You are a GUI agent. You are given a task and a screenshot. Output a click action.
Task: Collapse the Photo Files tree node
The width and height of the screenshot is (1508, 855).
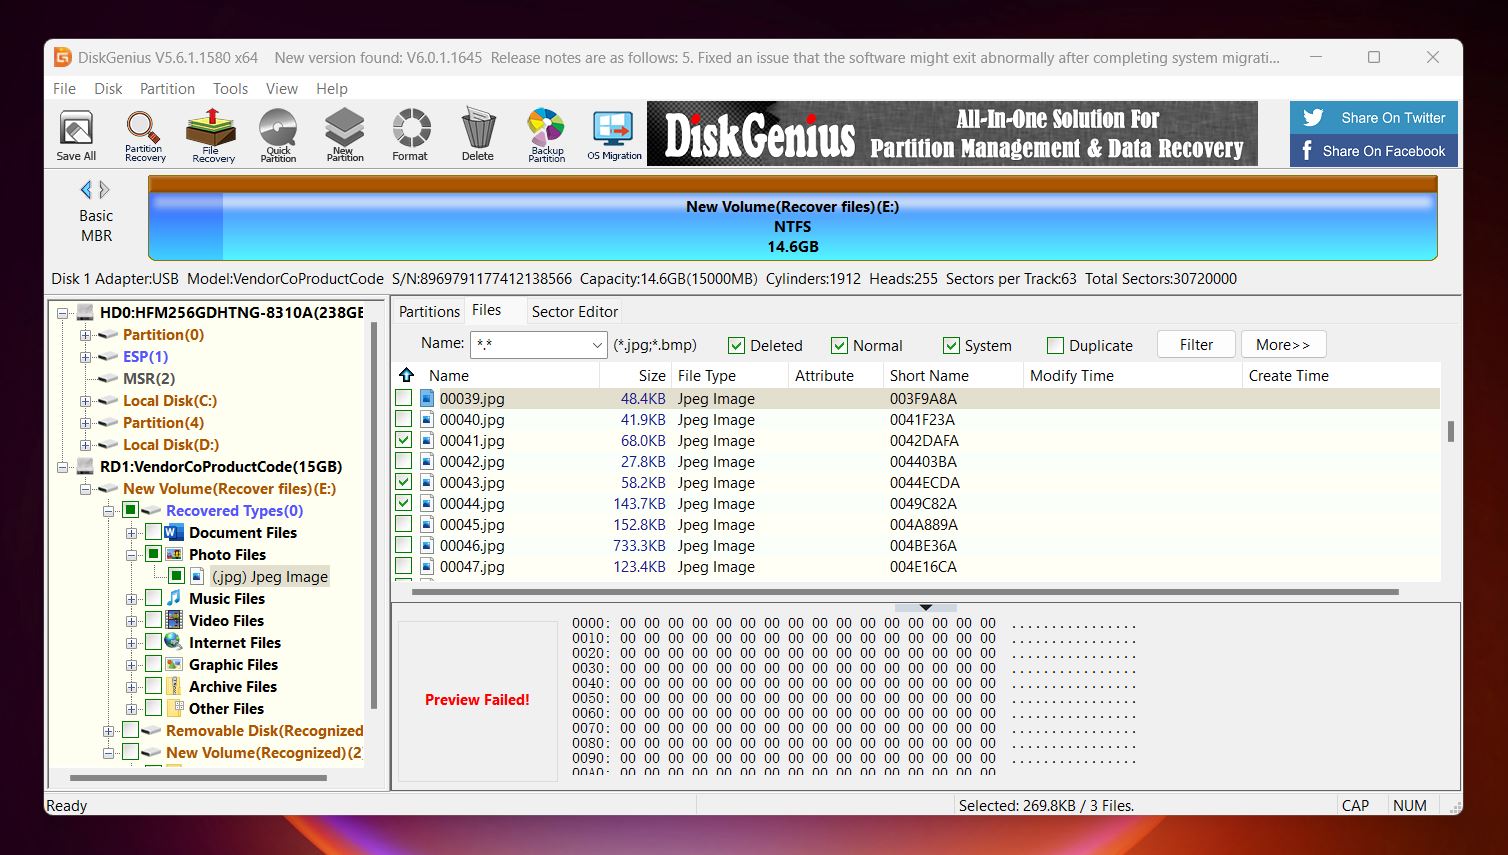(131, 554)
